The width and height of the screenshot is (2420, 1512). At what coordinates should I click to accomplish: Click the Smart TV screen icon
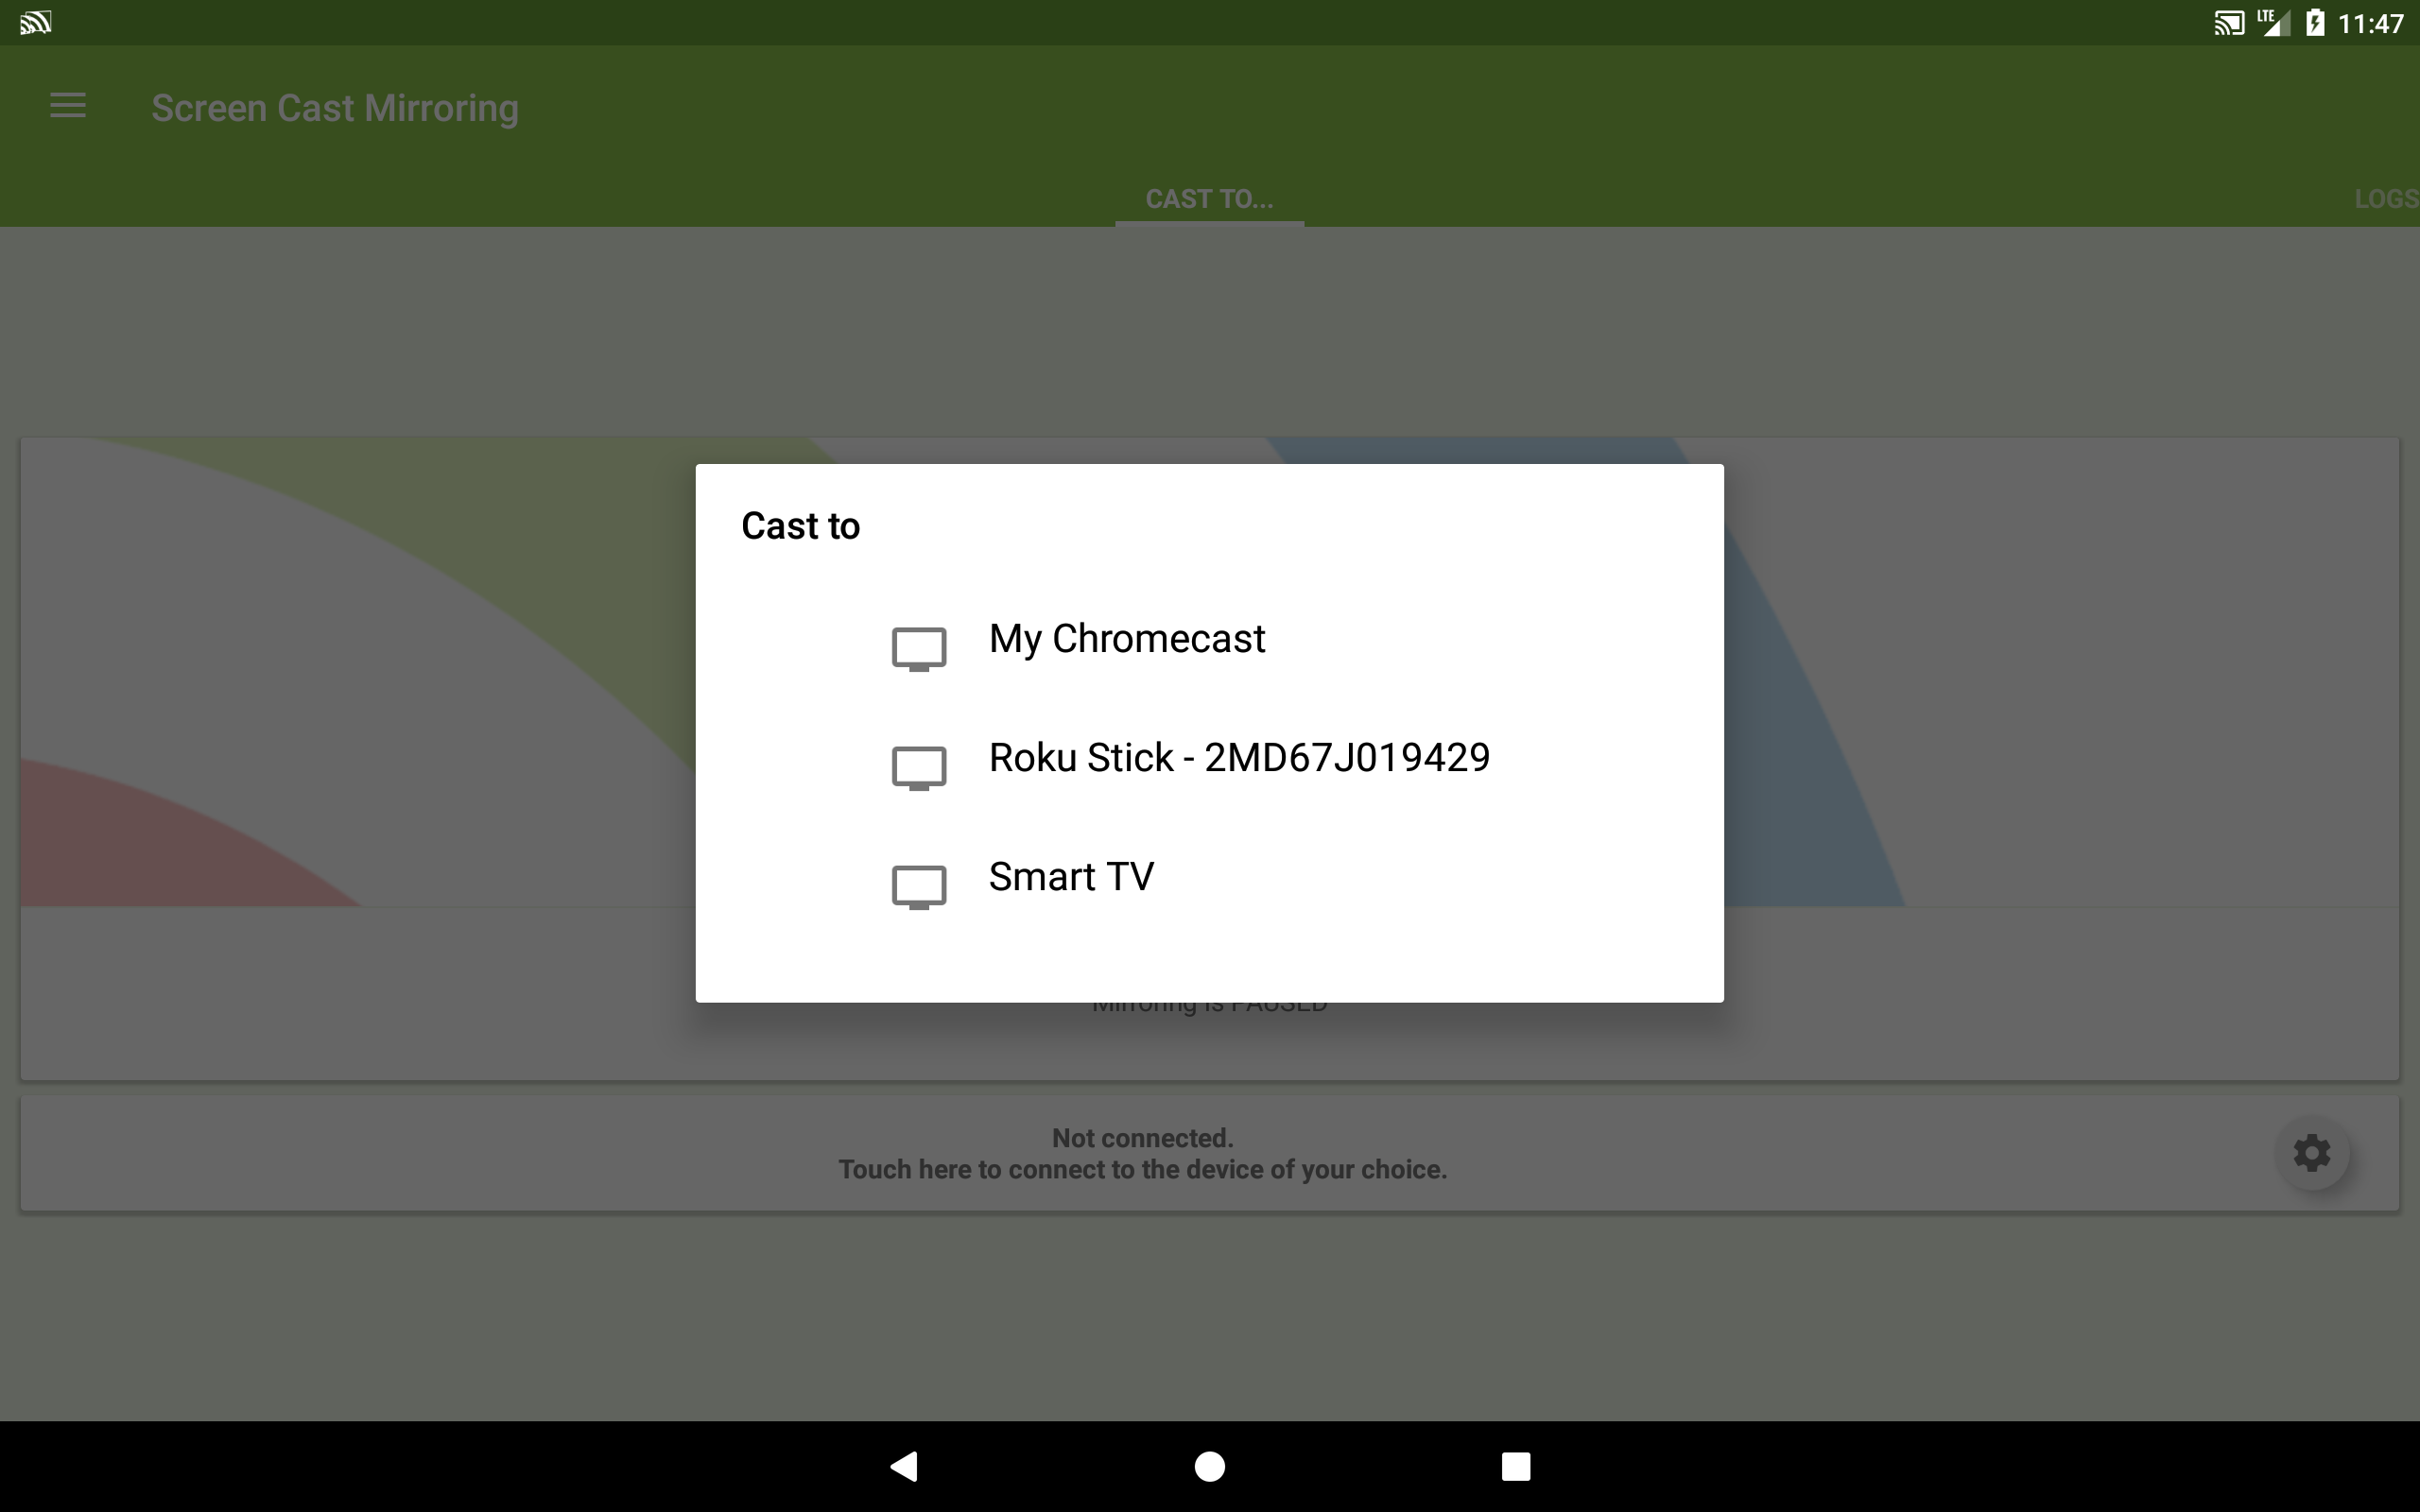tap(918, 887)
